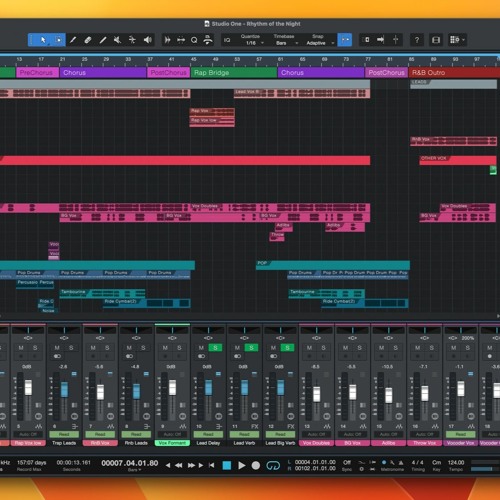
Task: Click the 124.00 tempo value
Action: (456, 463)
